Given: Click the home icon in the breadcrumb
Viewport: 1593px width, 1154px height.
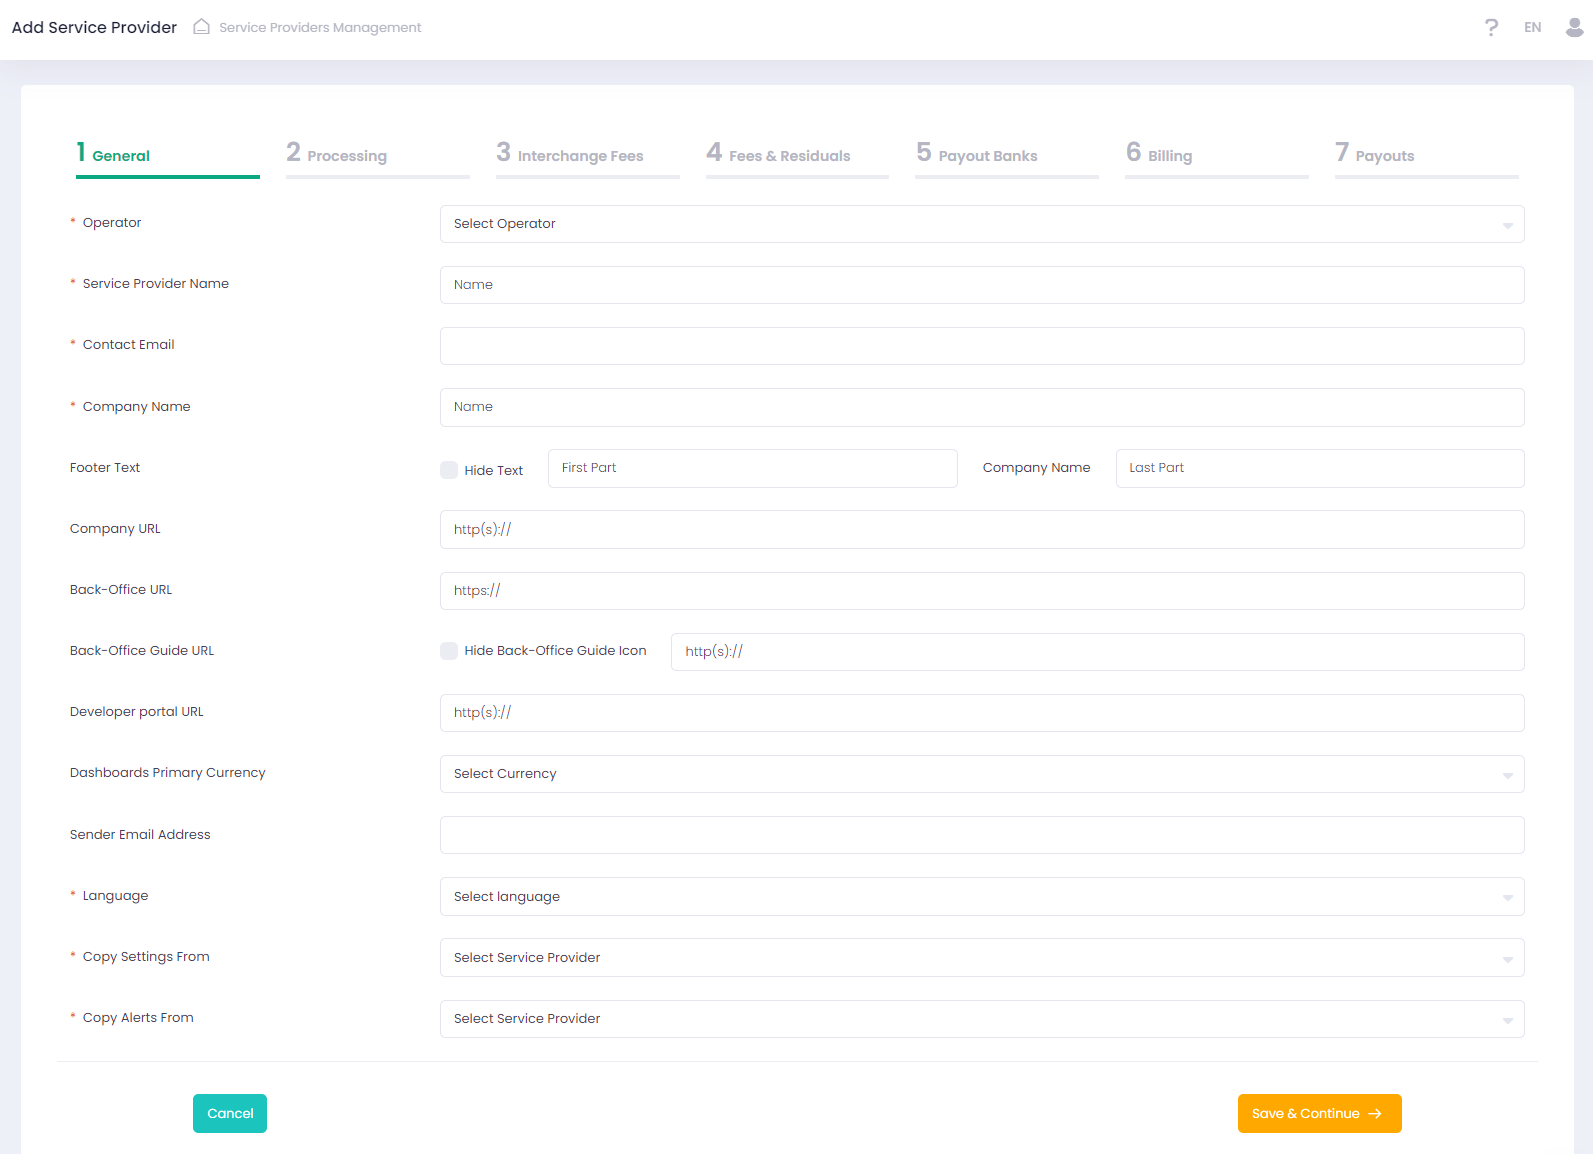Looking at the screenshot, I should point(201,27).
